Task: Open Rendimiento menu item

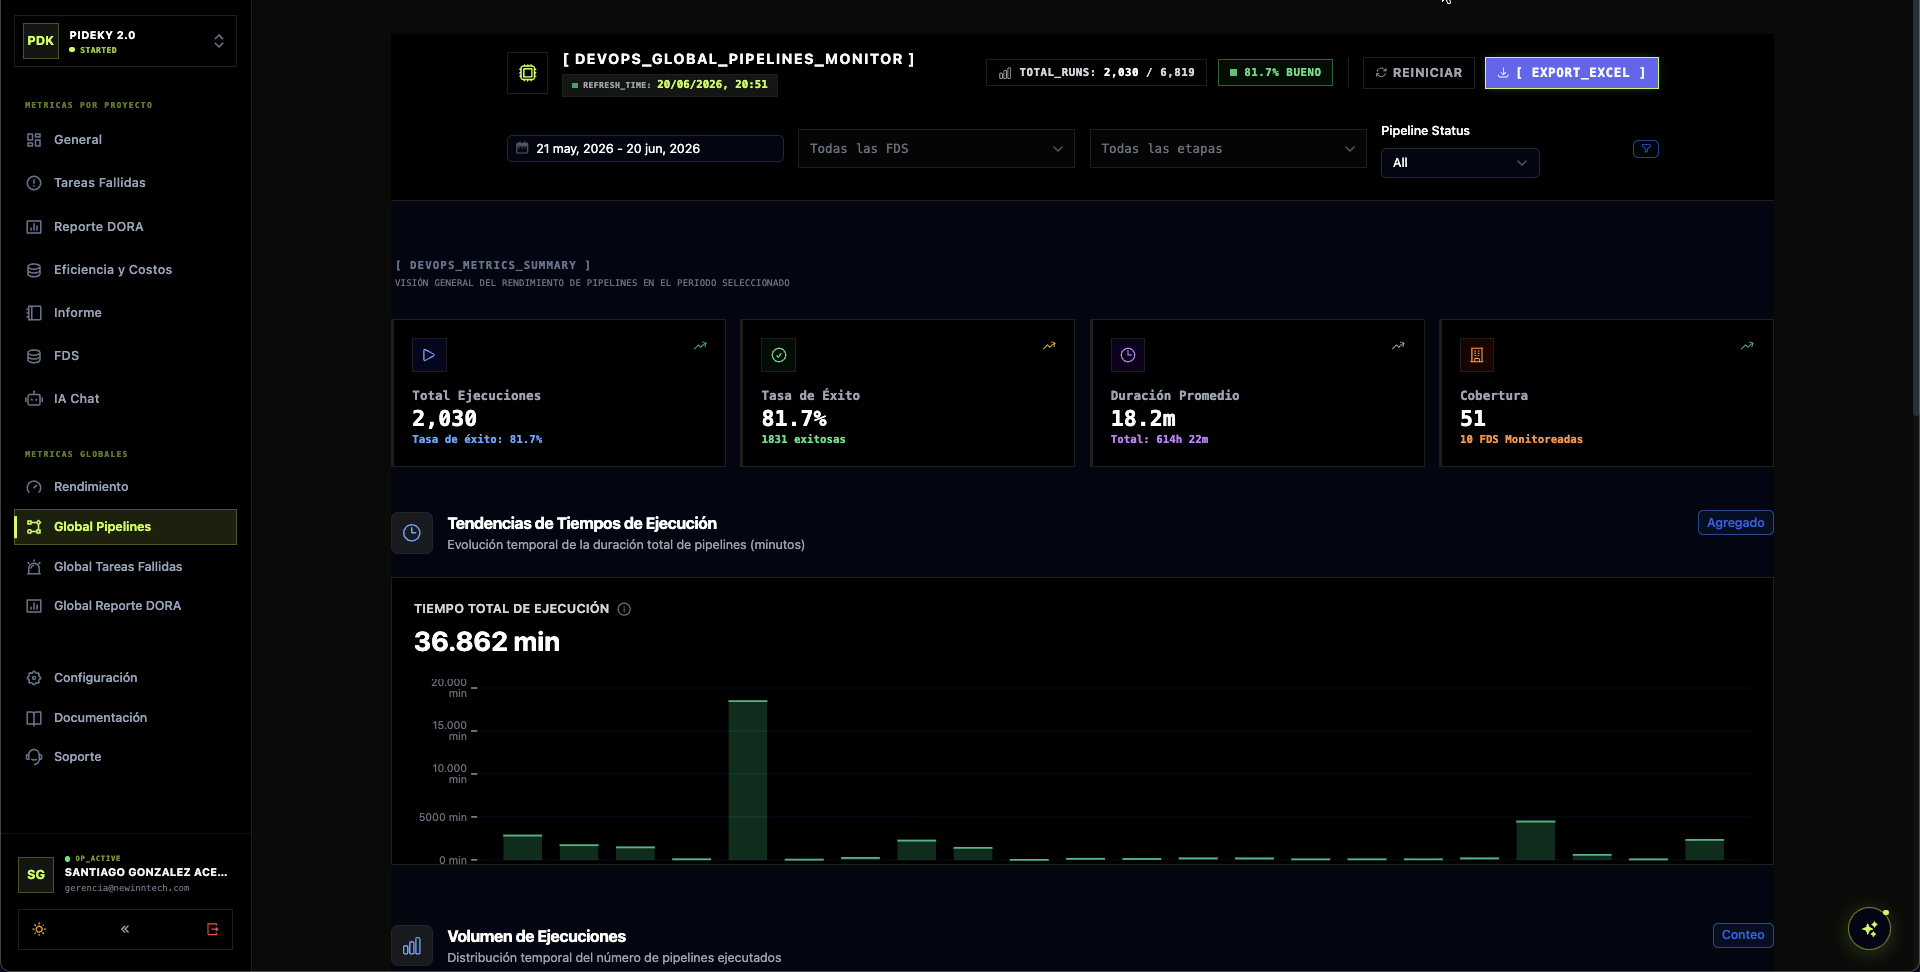Action: [x=125, y=487]
